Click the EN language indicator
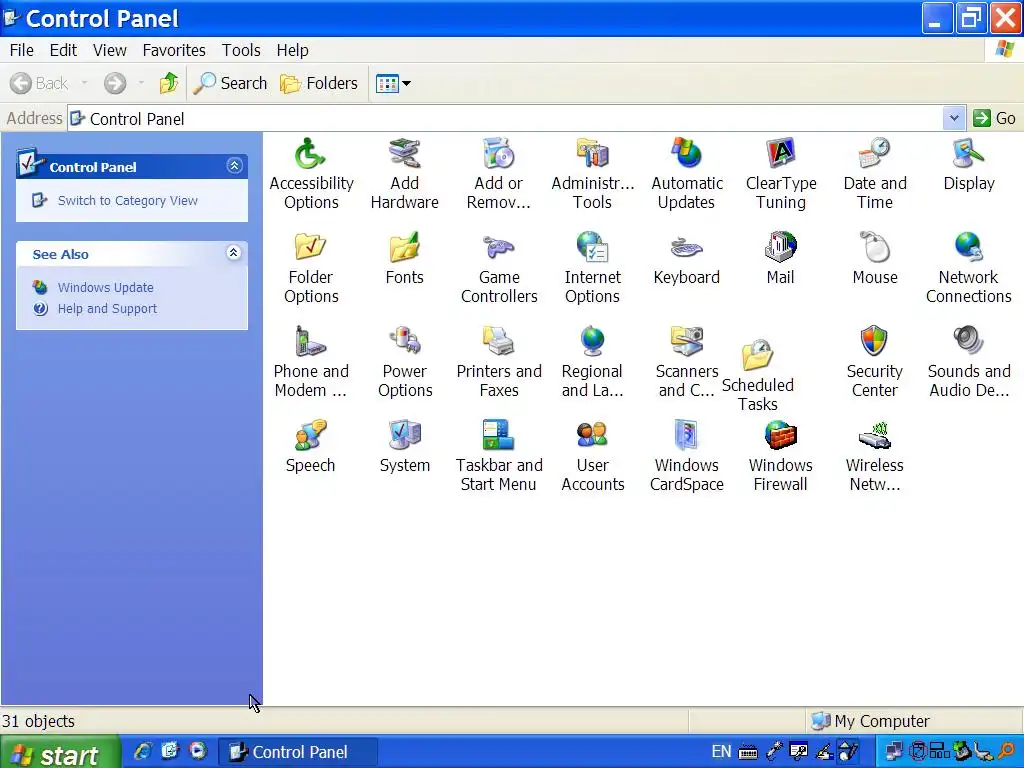The image size is (1024, 768). click(721, 752)
